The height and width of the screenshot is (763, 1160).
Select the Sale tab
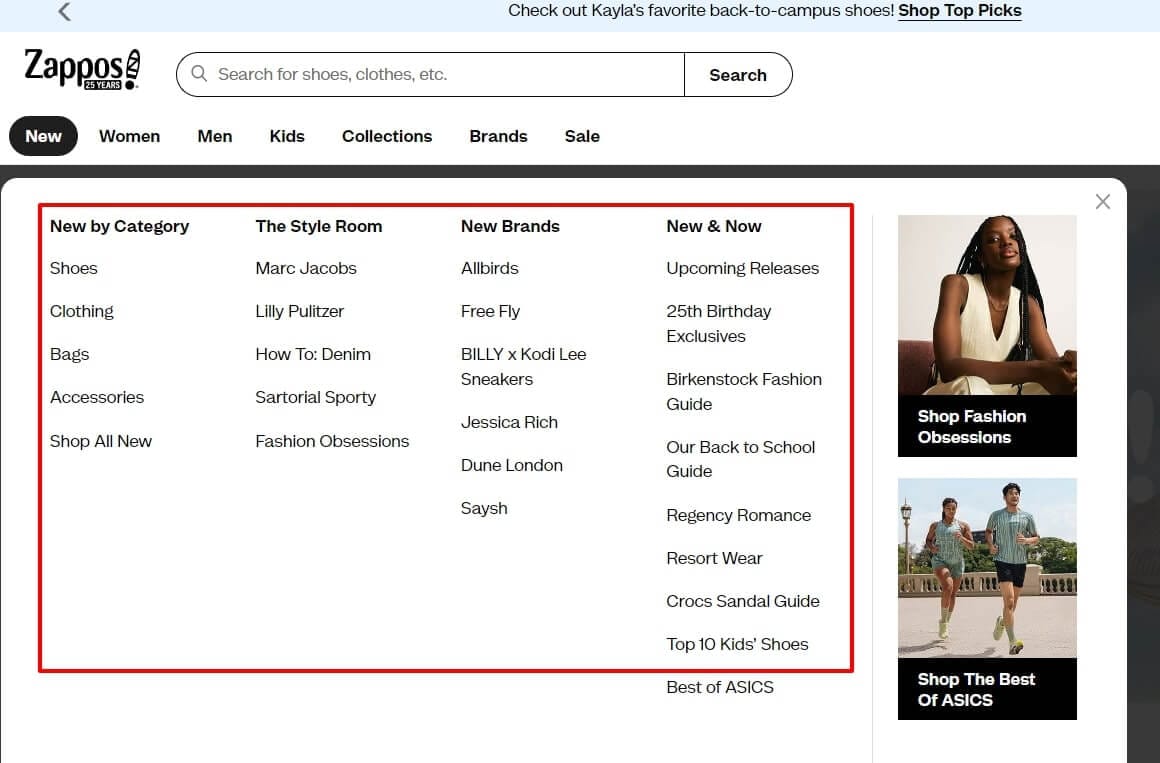(582, 137)
